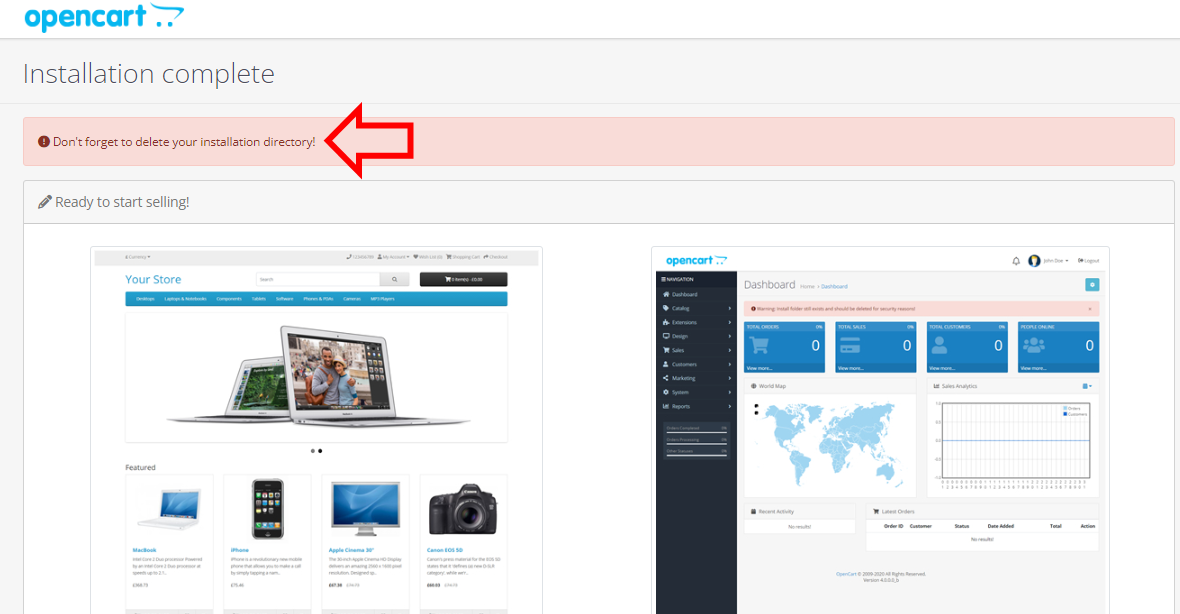The height and width of the screenshot is (614, 1180).
Task: Click the "Ready to start selling!" panel title
Action: [122, 202]
